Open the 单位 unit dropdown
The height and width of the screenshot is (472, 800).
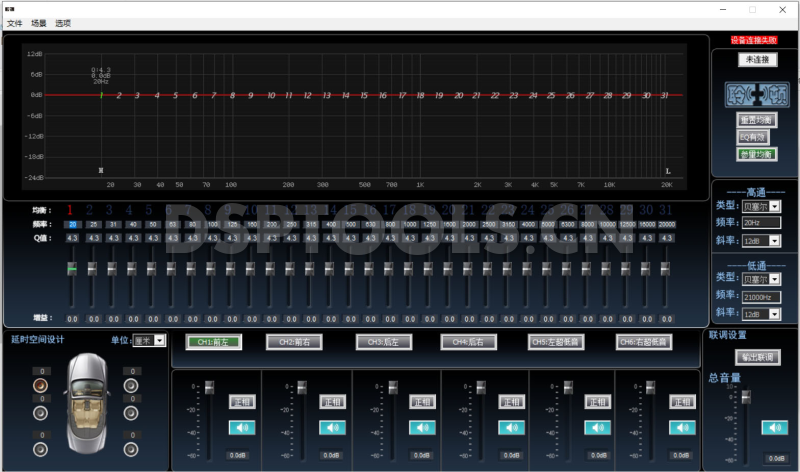click(160, 341)
